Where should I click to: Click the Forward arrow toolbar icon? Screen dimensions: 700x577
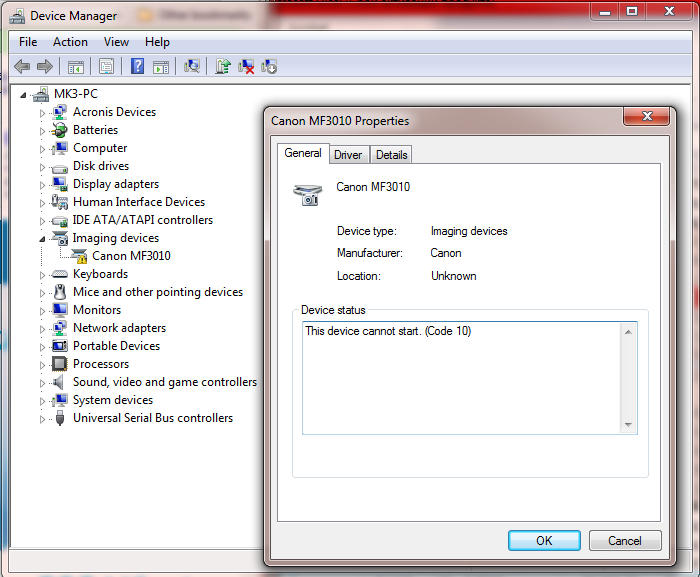pos(45,67)
